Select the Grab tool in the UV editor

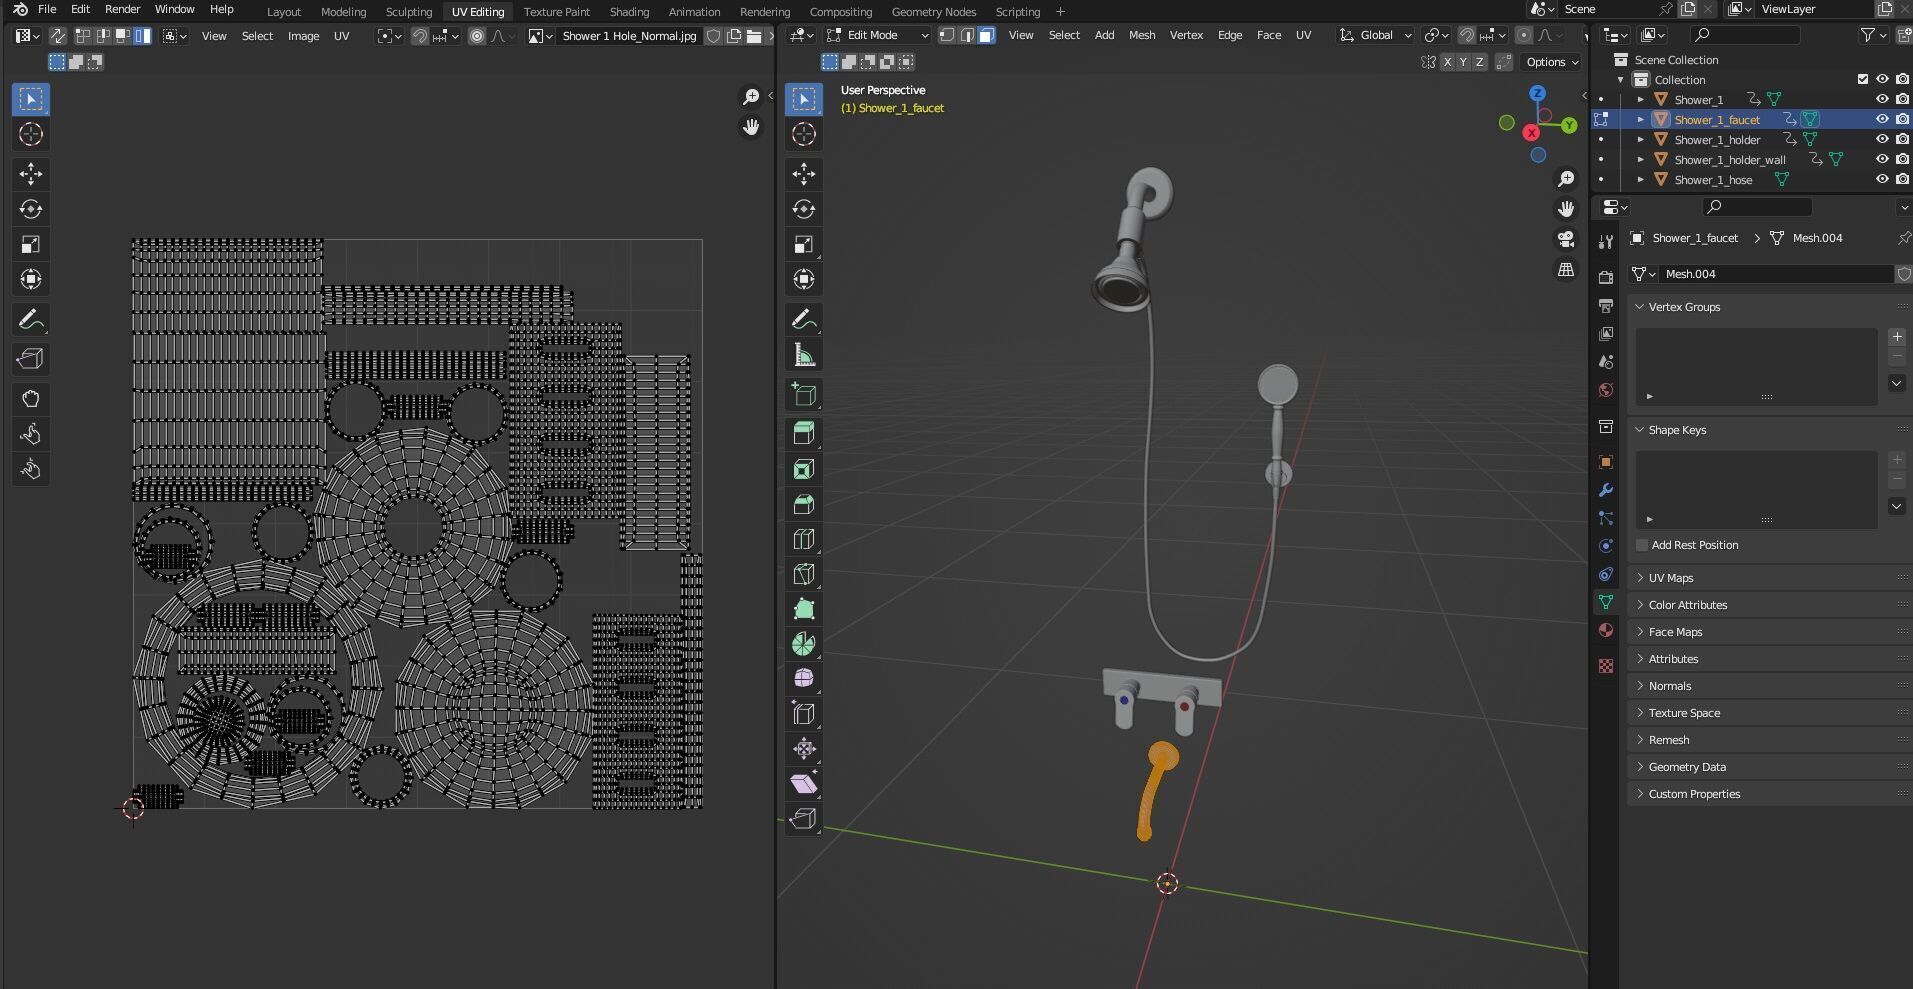pyautogui.click(x=31, y=399)
